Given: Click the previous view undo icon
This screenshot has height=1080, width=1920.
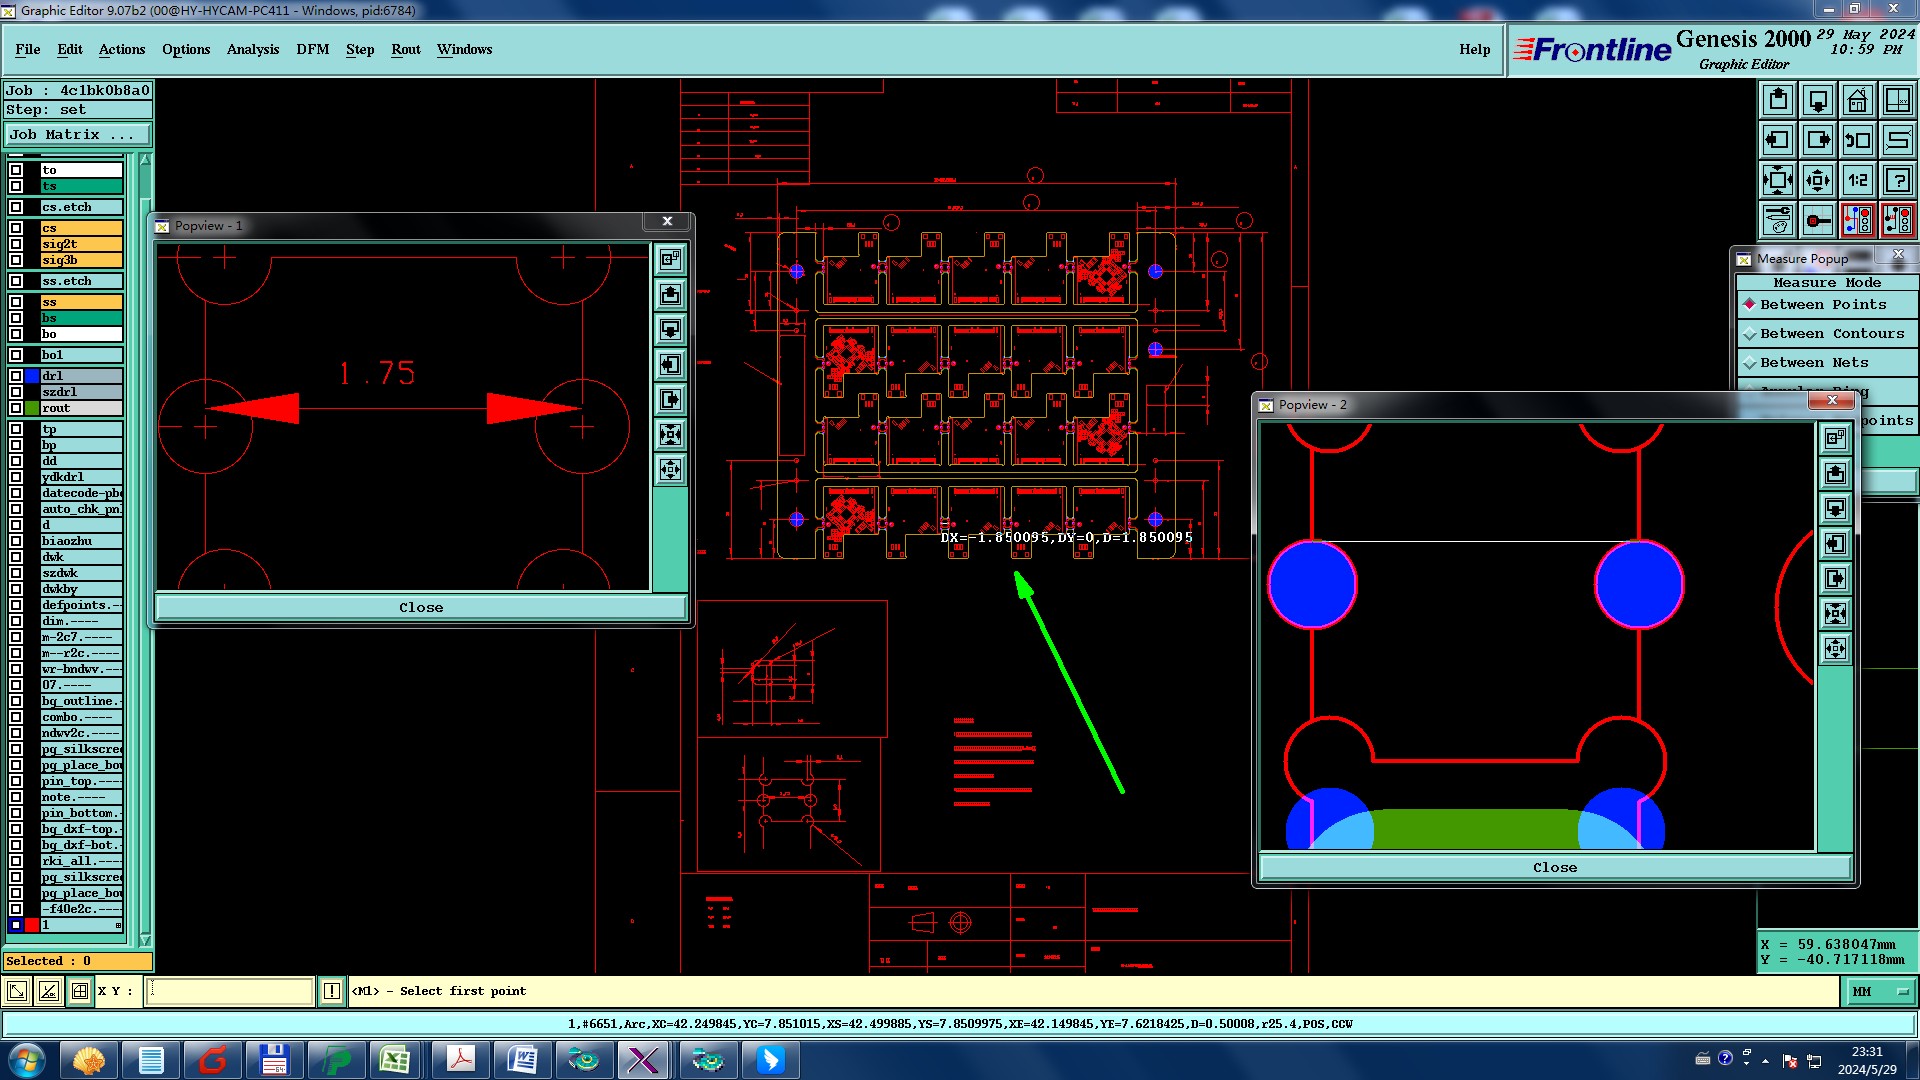Looking at the screenshot, I should pos(1857,140).
